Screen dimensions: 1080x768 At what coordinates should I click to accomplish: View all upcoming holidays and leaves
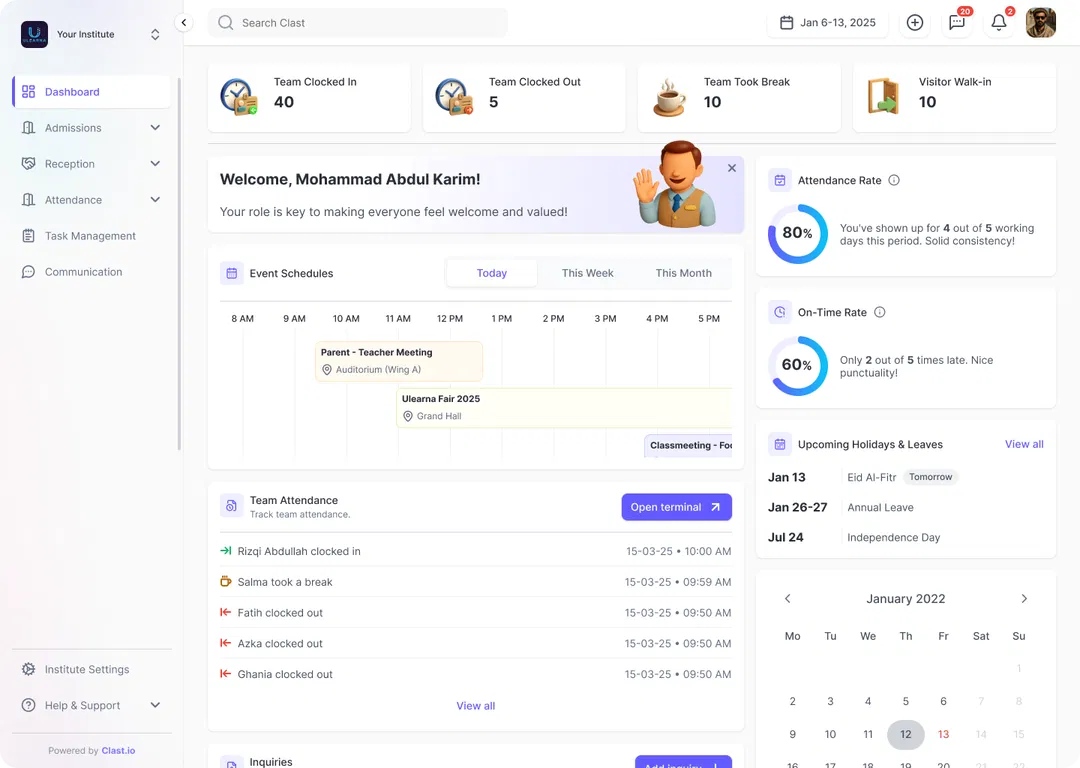coord(1024,444)
